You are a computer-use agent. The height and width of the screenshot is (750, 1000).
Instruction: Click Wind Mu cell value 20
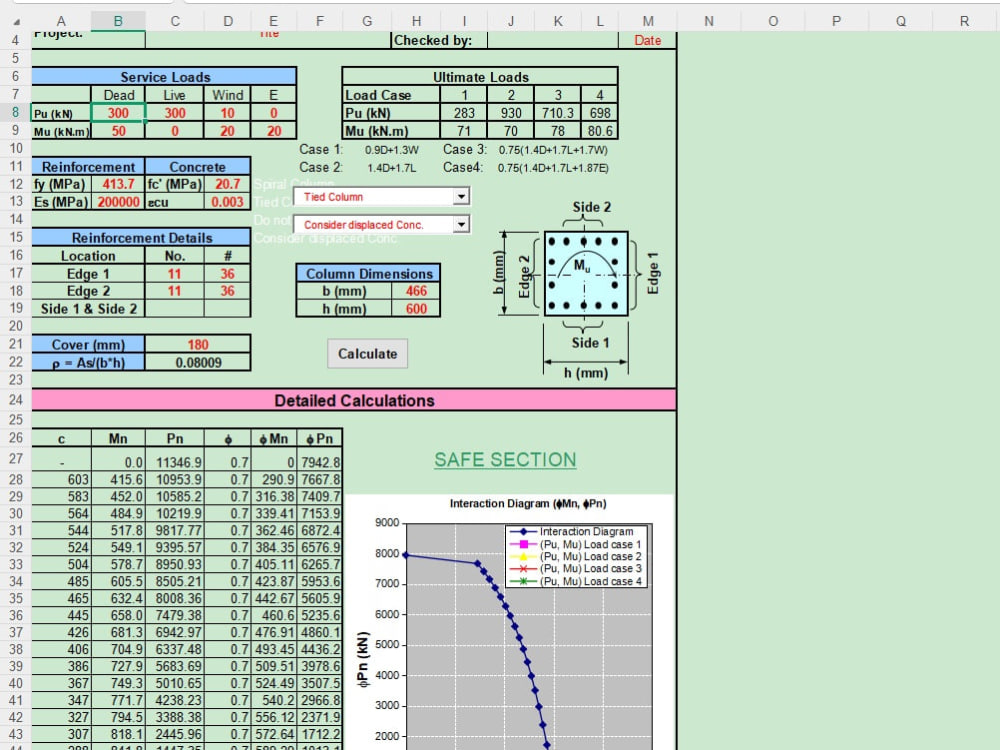click(228, 131)
